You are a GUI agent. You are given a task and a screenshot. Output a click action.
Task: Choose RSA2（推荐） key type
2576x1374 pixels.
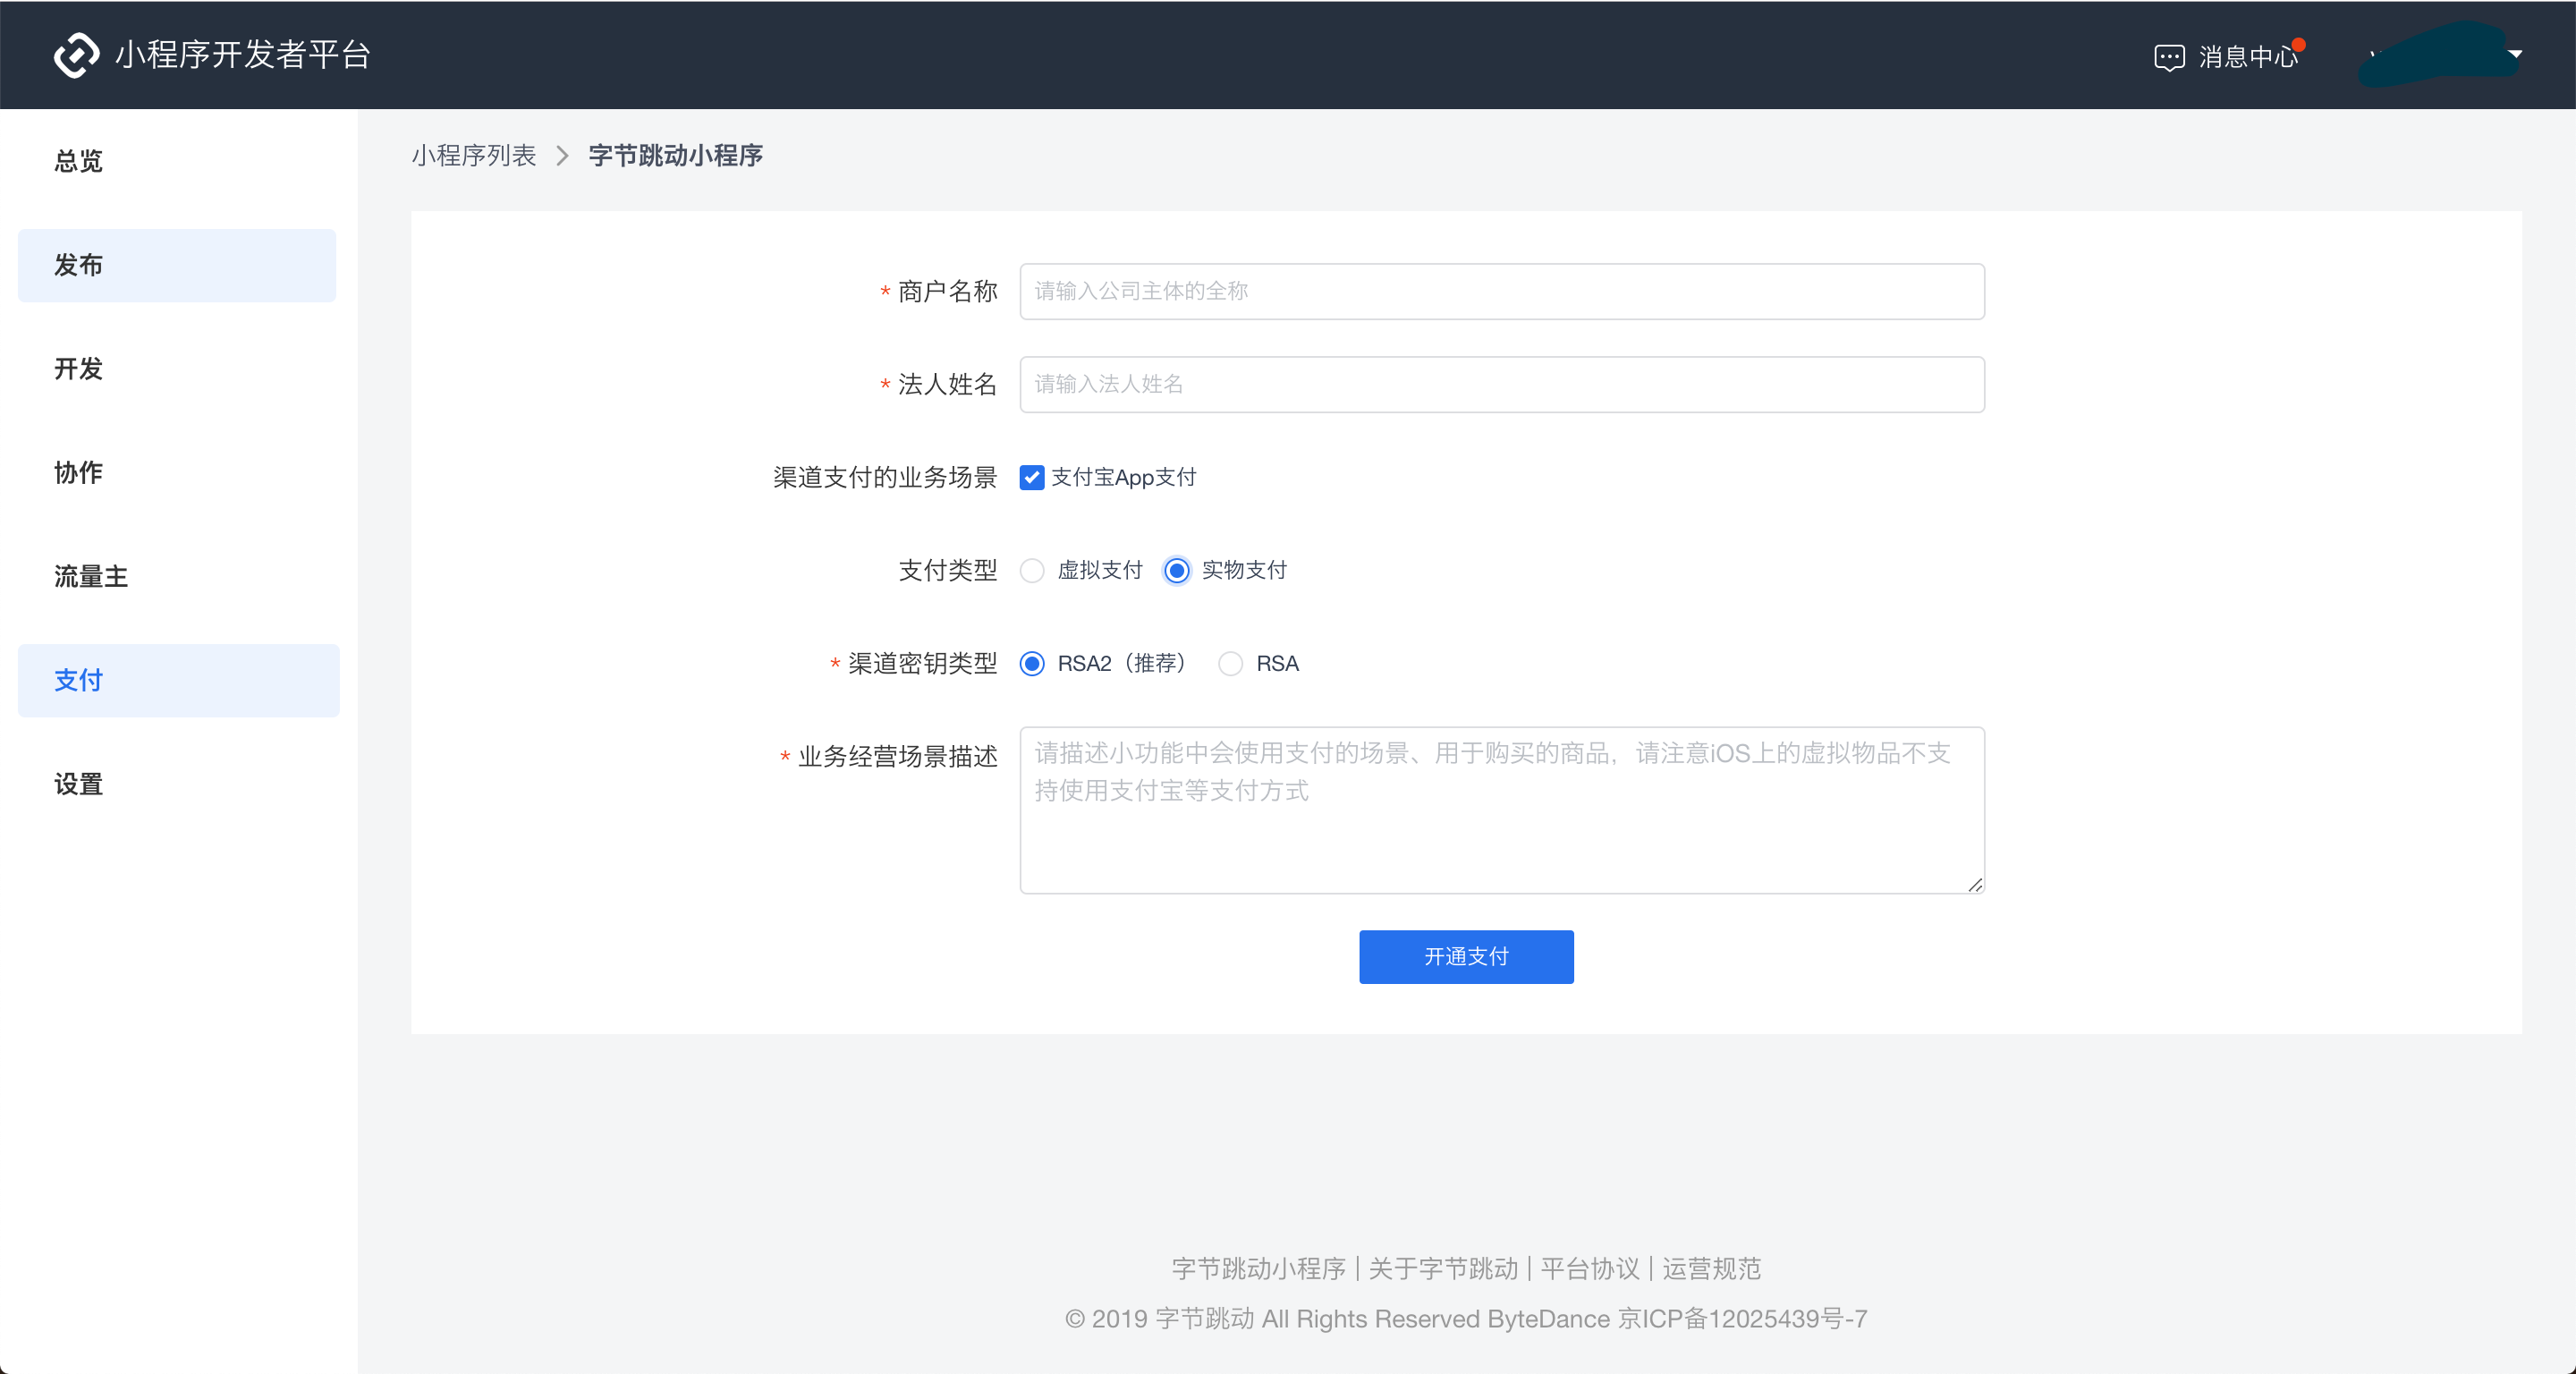tap(1031, 663)
